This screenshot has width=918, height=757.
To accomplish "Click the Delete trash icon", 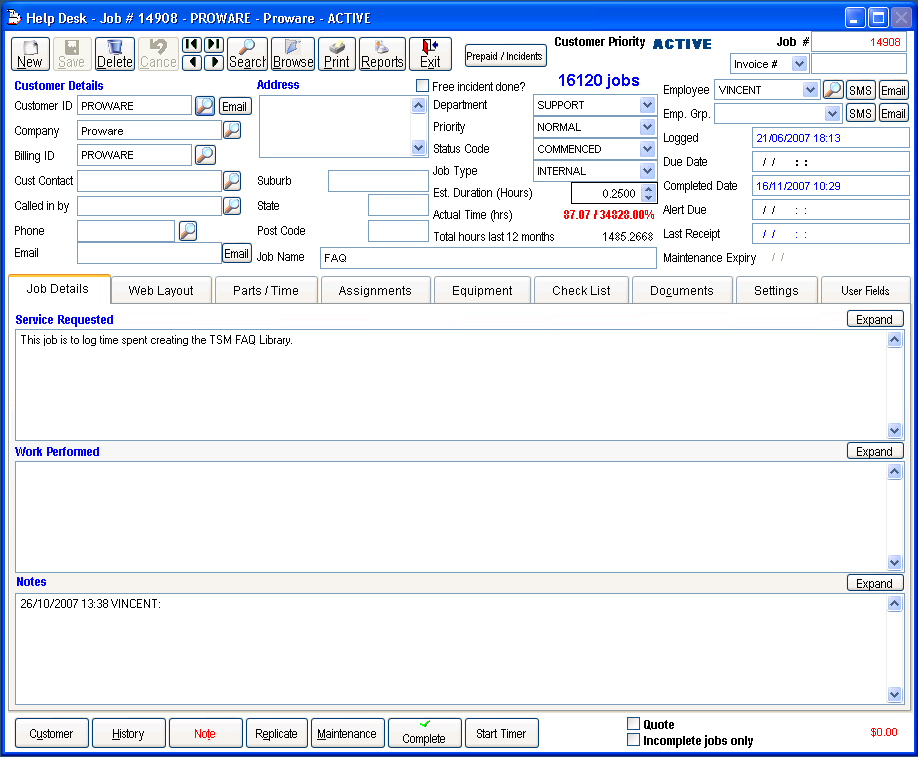I will 114,54.
